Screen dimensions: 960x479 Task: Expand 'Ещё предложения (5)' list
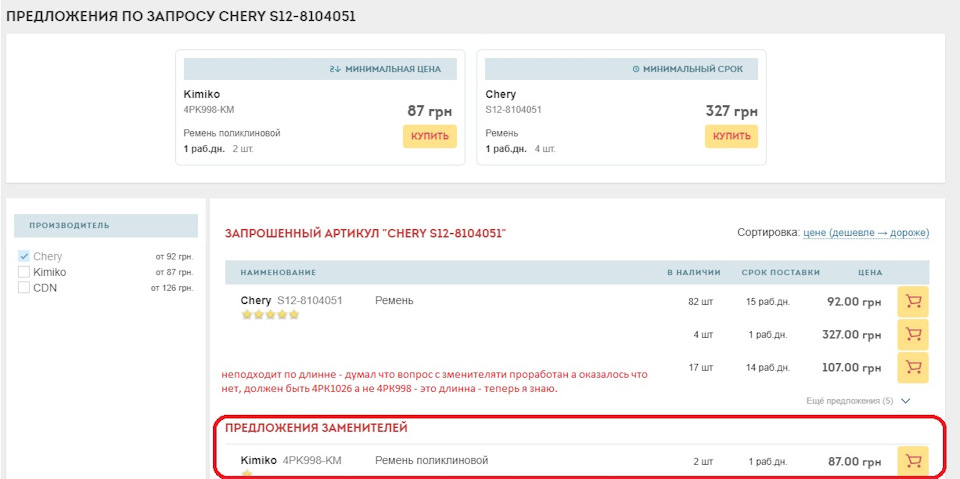[x=858, y=401]
